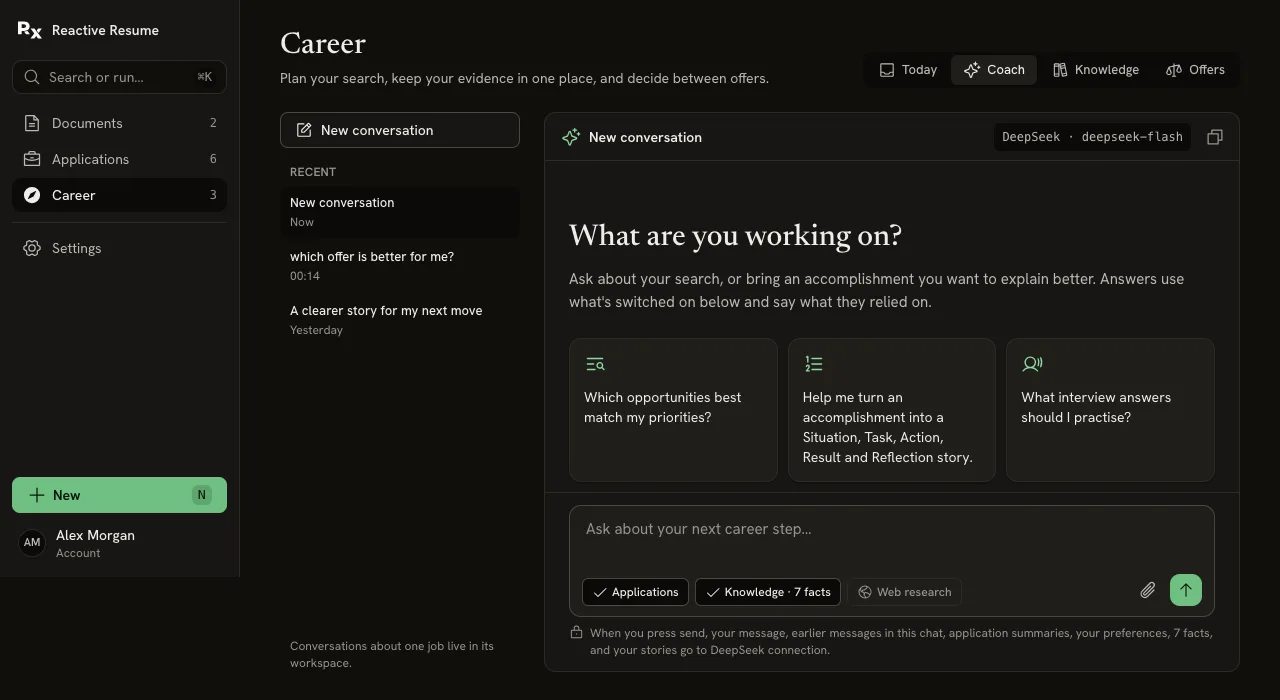Click the Search or run field
This screenshot has height=700, width=1280.
[x=119, y=77]
